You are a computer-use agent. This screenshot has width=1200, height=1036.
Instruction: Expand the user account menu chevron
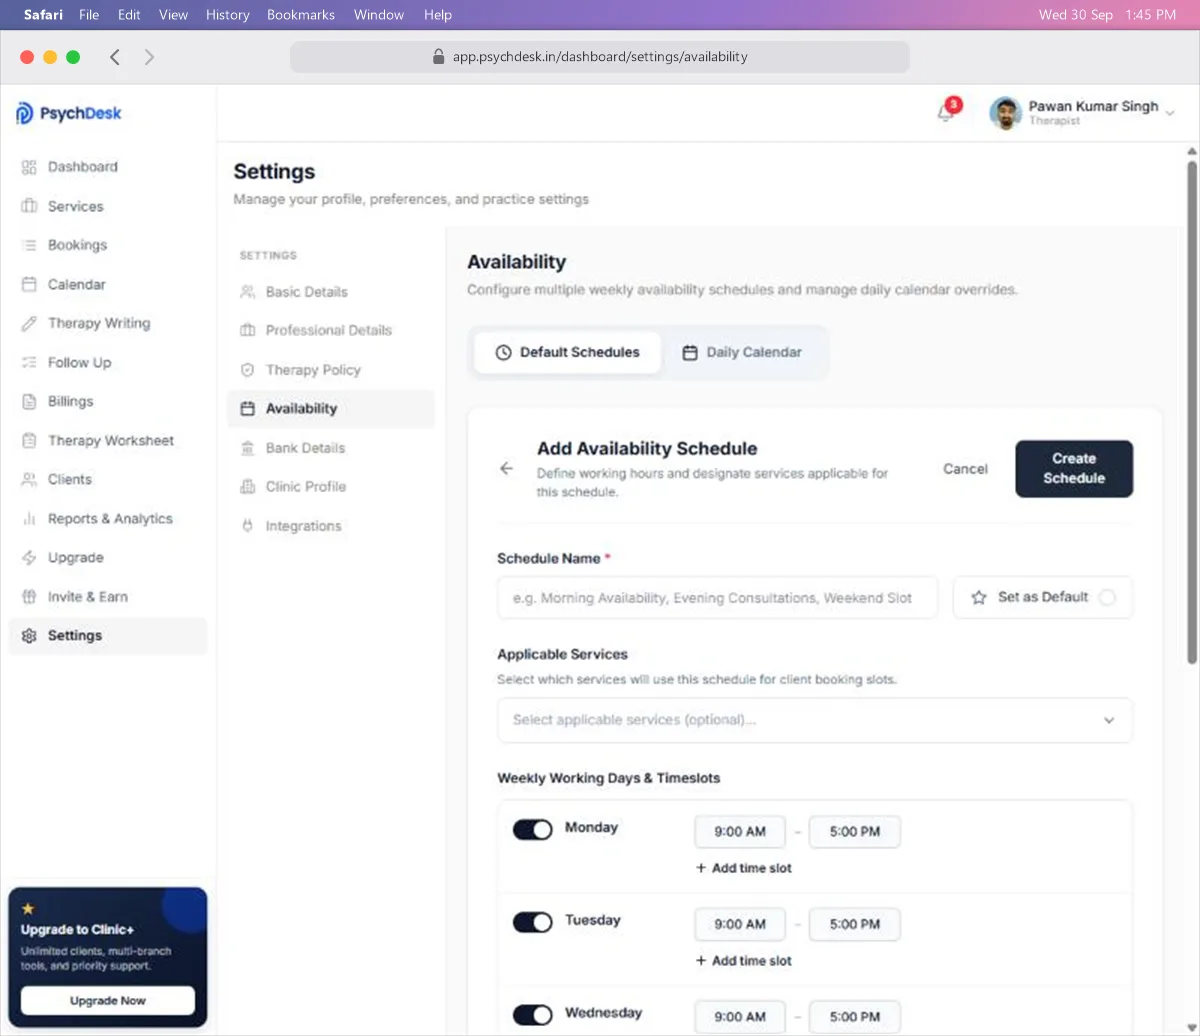(1170, 113)
